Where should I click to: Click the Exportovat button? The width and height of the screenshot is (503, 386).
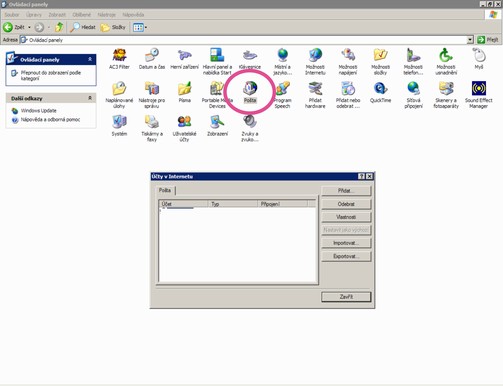point(346,256)
